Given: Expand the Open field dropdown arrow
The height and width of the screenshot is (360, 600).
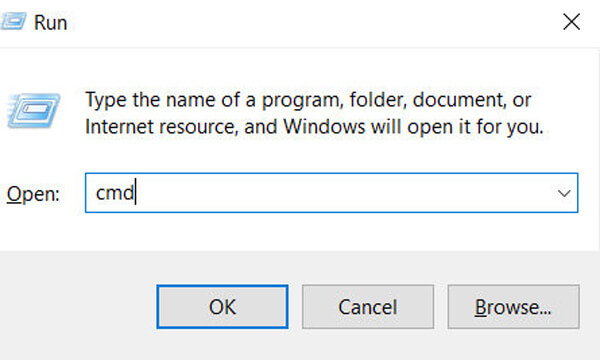Looking at the screenshot, I should pyautogui.click(x=564, y=193).
